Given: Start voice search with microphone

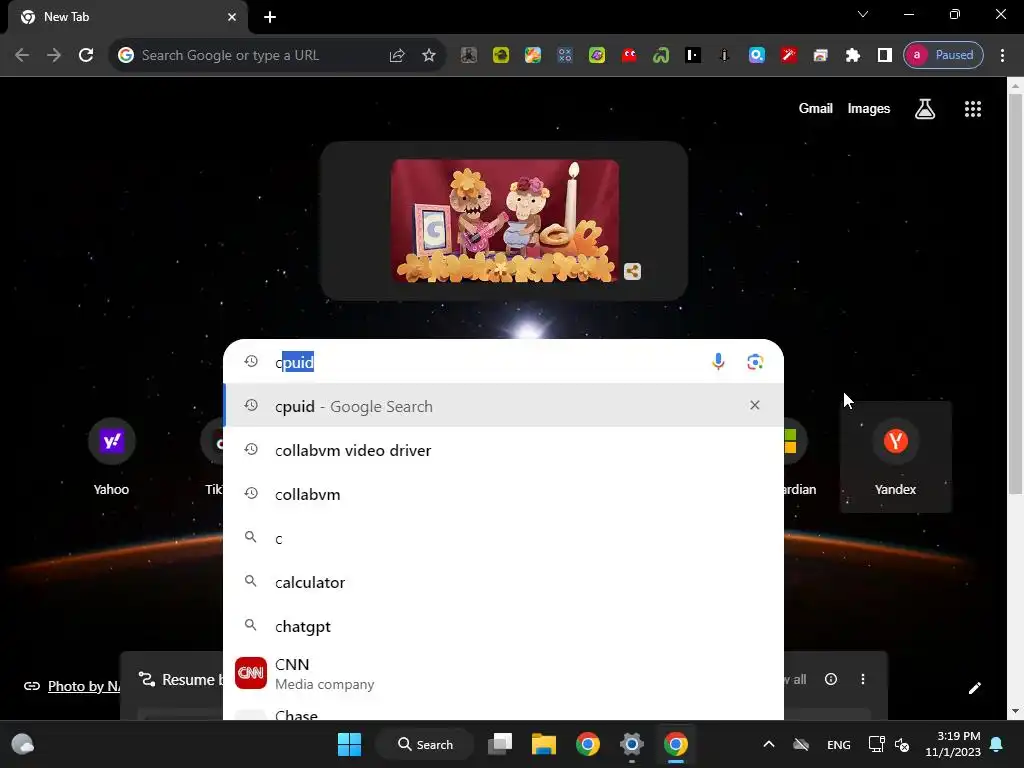Looking at the screenshot, I should coord(718,362).
